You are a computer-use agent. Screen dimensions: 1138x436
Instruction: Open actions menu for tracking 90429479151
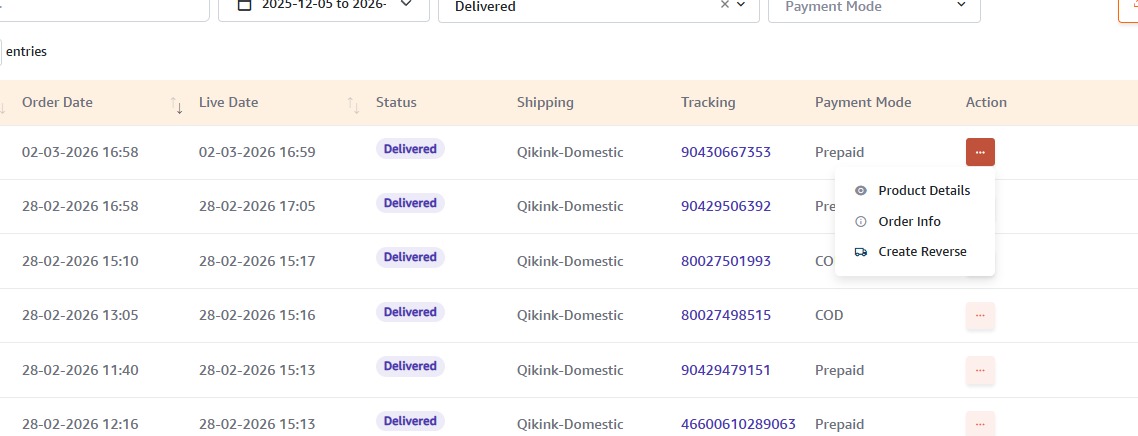[980, 370]
